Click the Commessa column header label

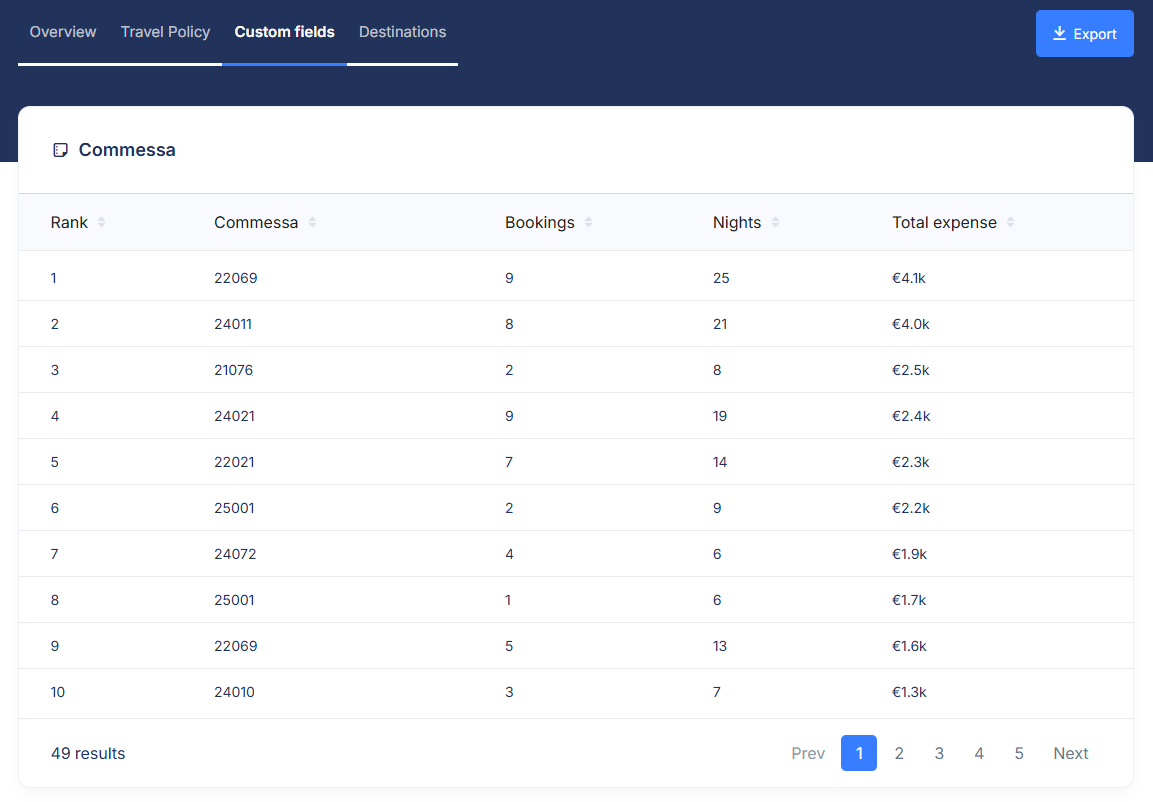pos(256,222)
